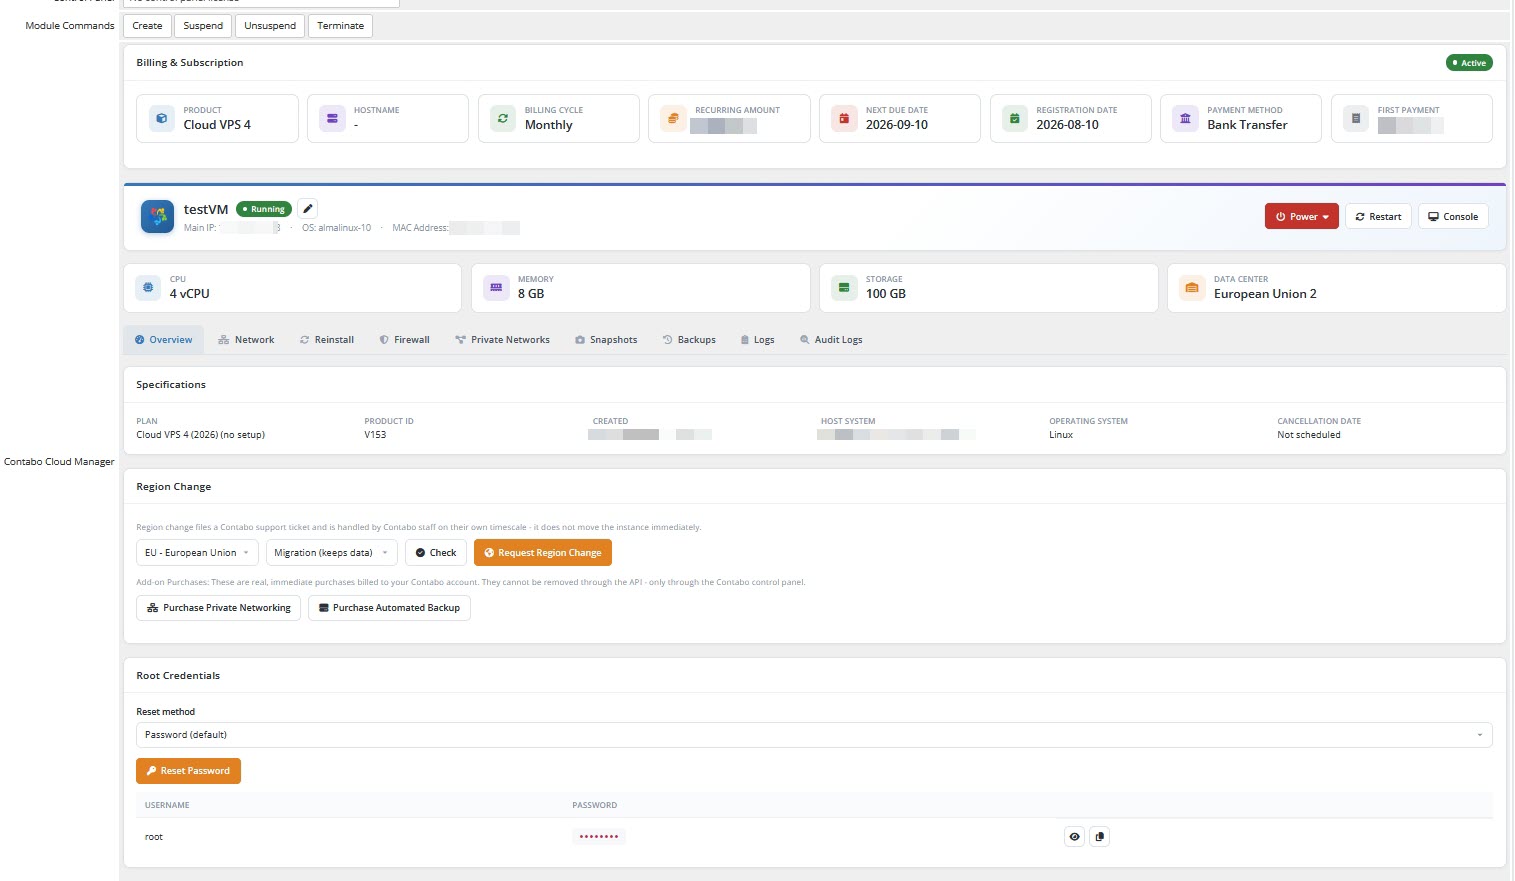Copy root password with the copy icon
This screenshot has height=881, width=1515.
pyautogui.click(x=1099, y=837)
